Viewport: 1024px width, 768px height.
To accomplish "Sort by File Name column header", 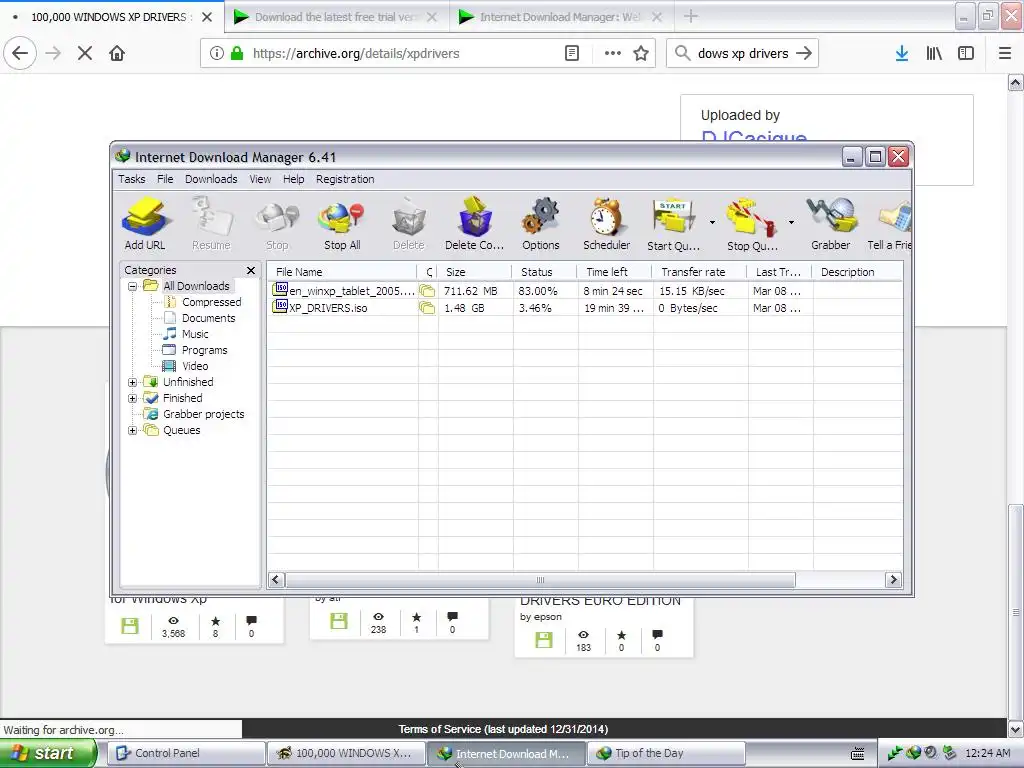I will tap(342, 272).
